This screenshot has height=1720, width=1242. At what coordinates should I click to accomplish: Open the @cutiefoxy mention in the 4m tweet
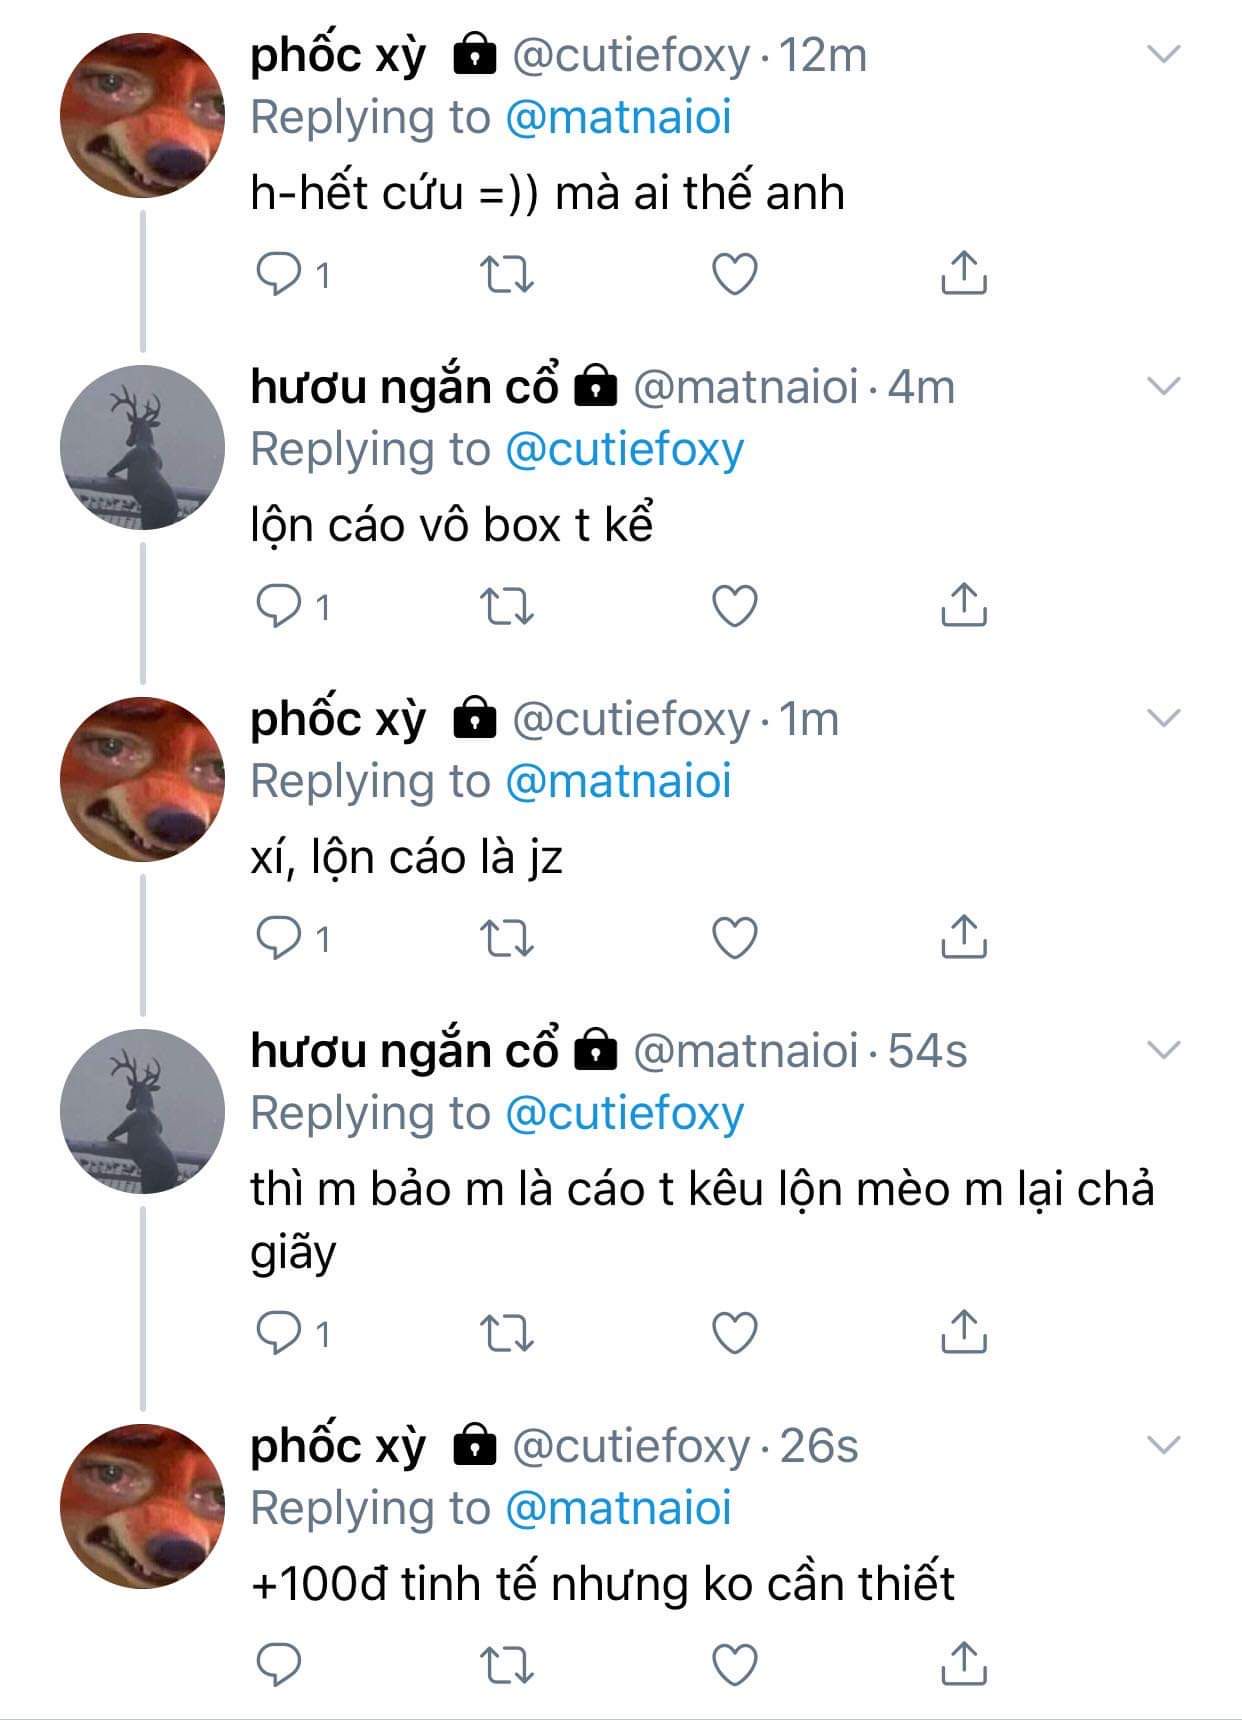[x=624, y=449]
